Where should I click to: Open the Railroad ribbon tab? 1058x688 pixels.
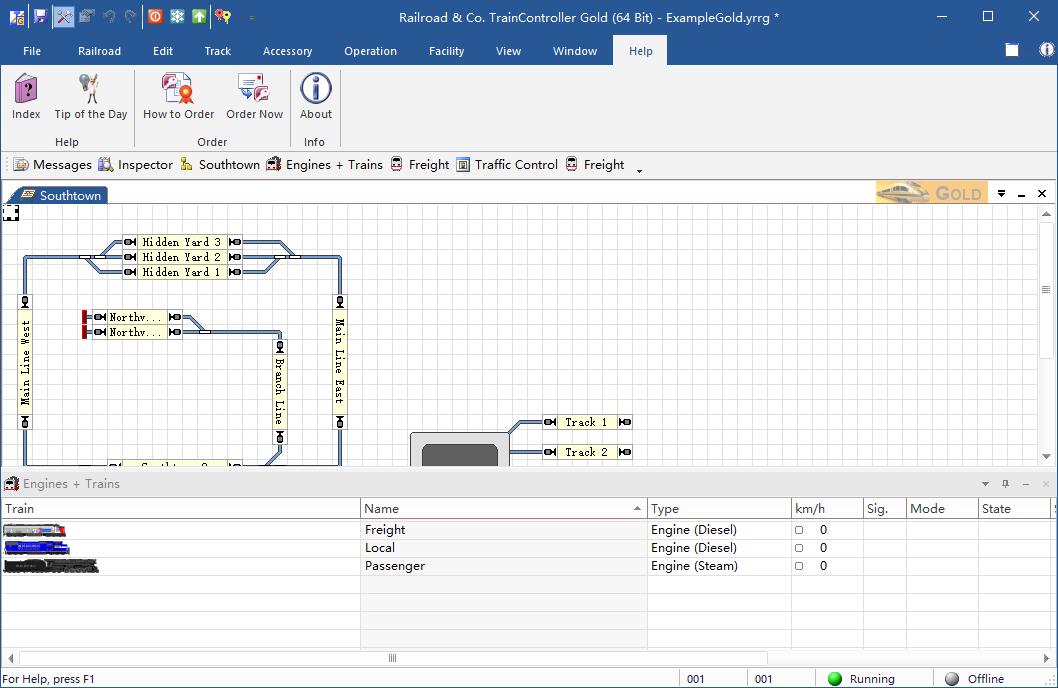99,51
